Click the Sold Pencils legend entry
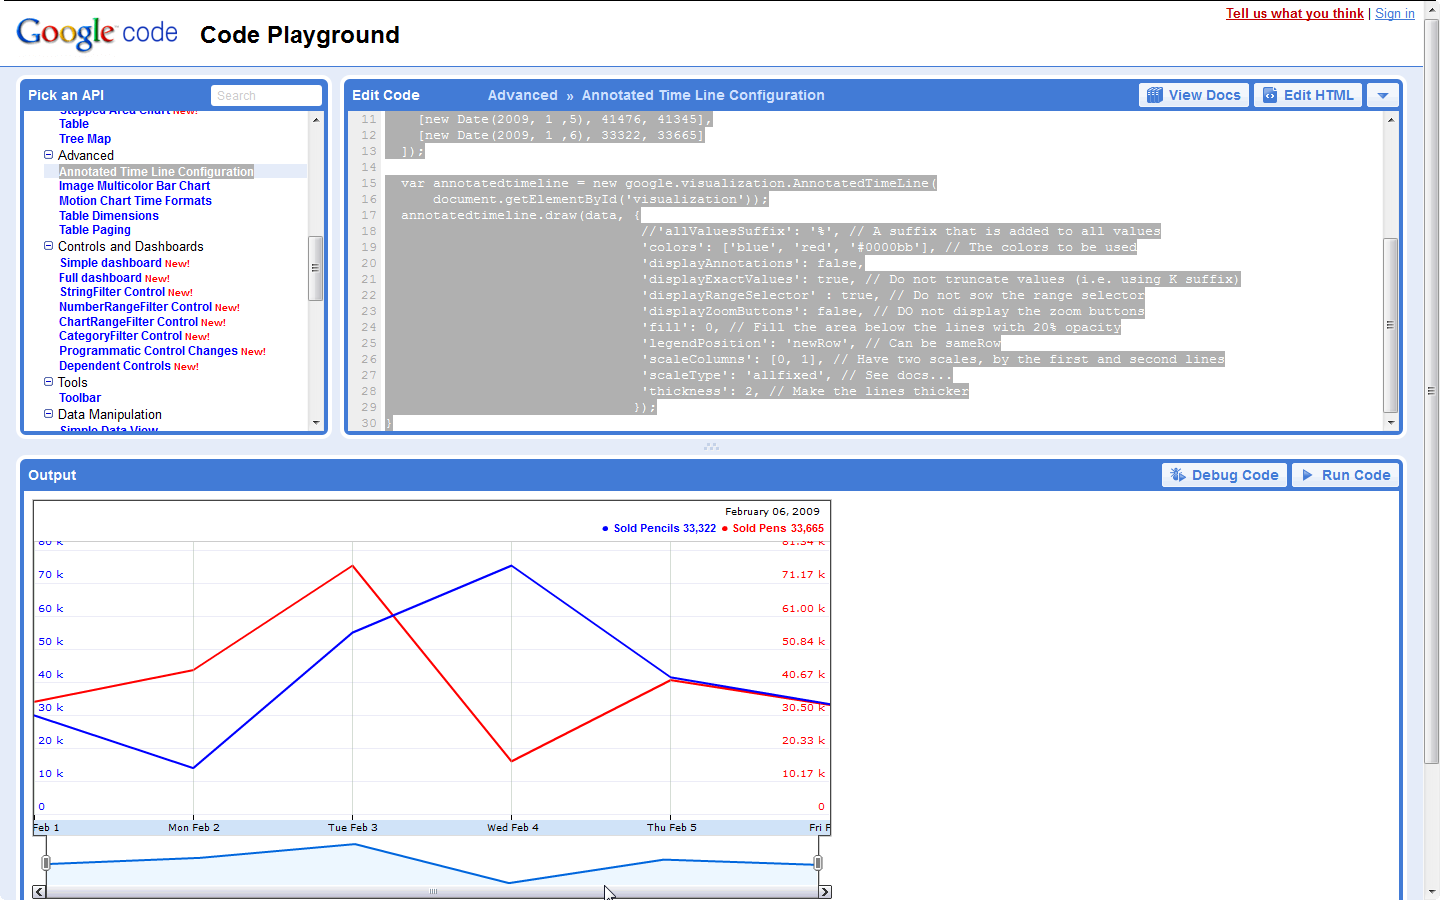This screenshot has height=900, width=1440. coord(659,528)
